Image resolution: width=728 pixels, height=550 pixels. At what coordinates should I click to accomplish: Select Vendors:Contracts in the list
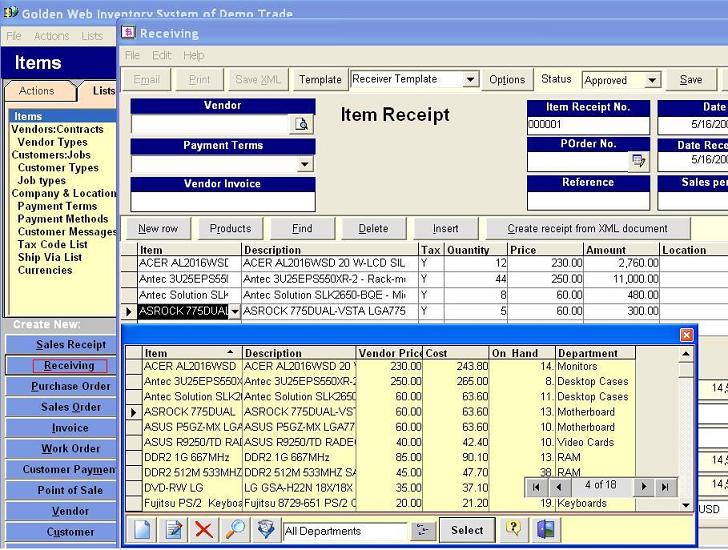point(58,129)
